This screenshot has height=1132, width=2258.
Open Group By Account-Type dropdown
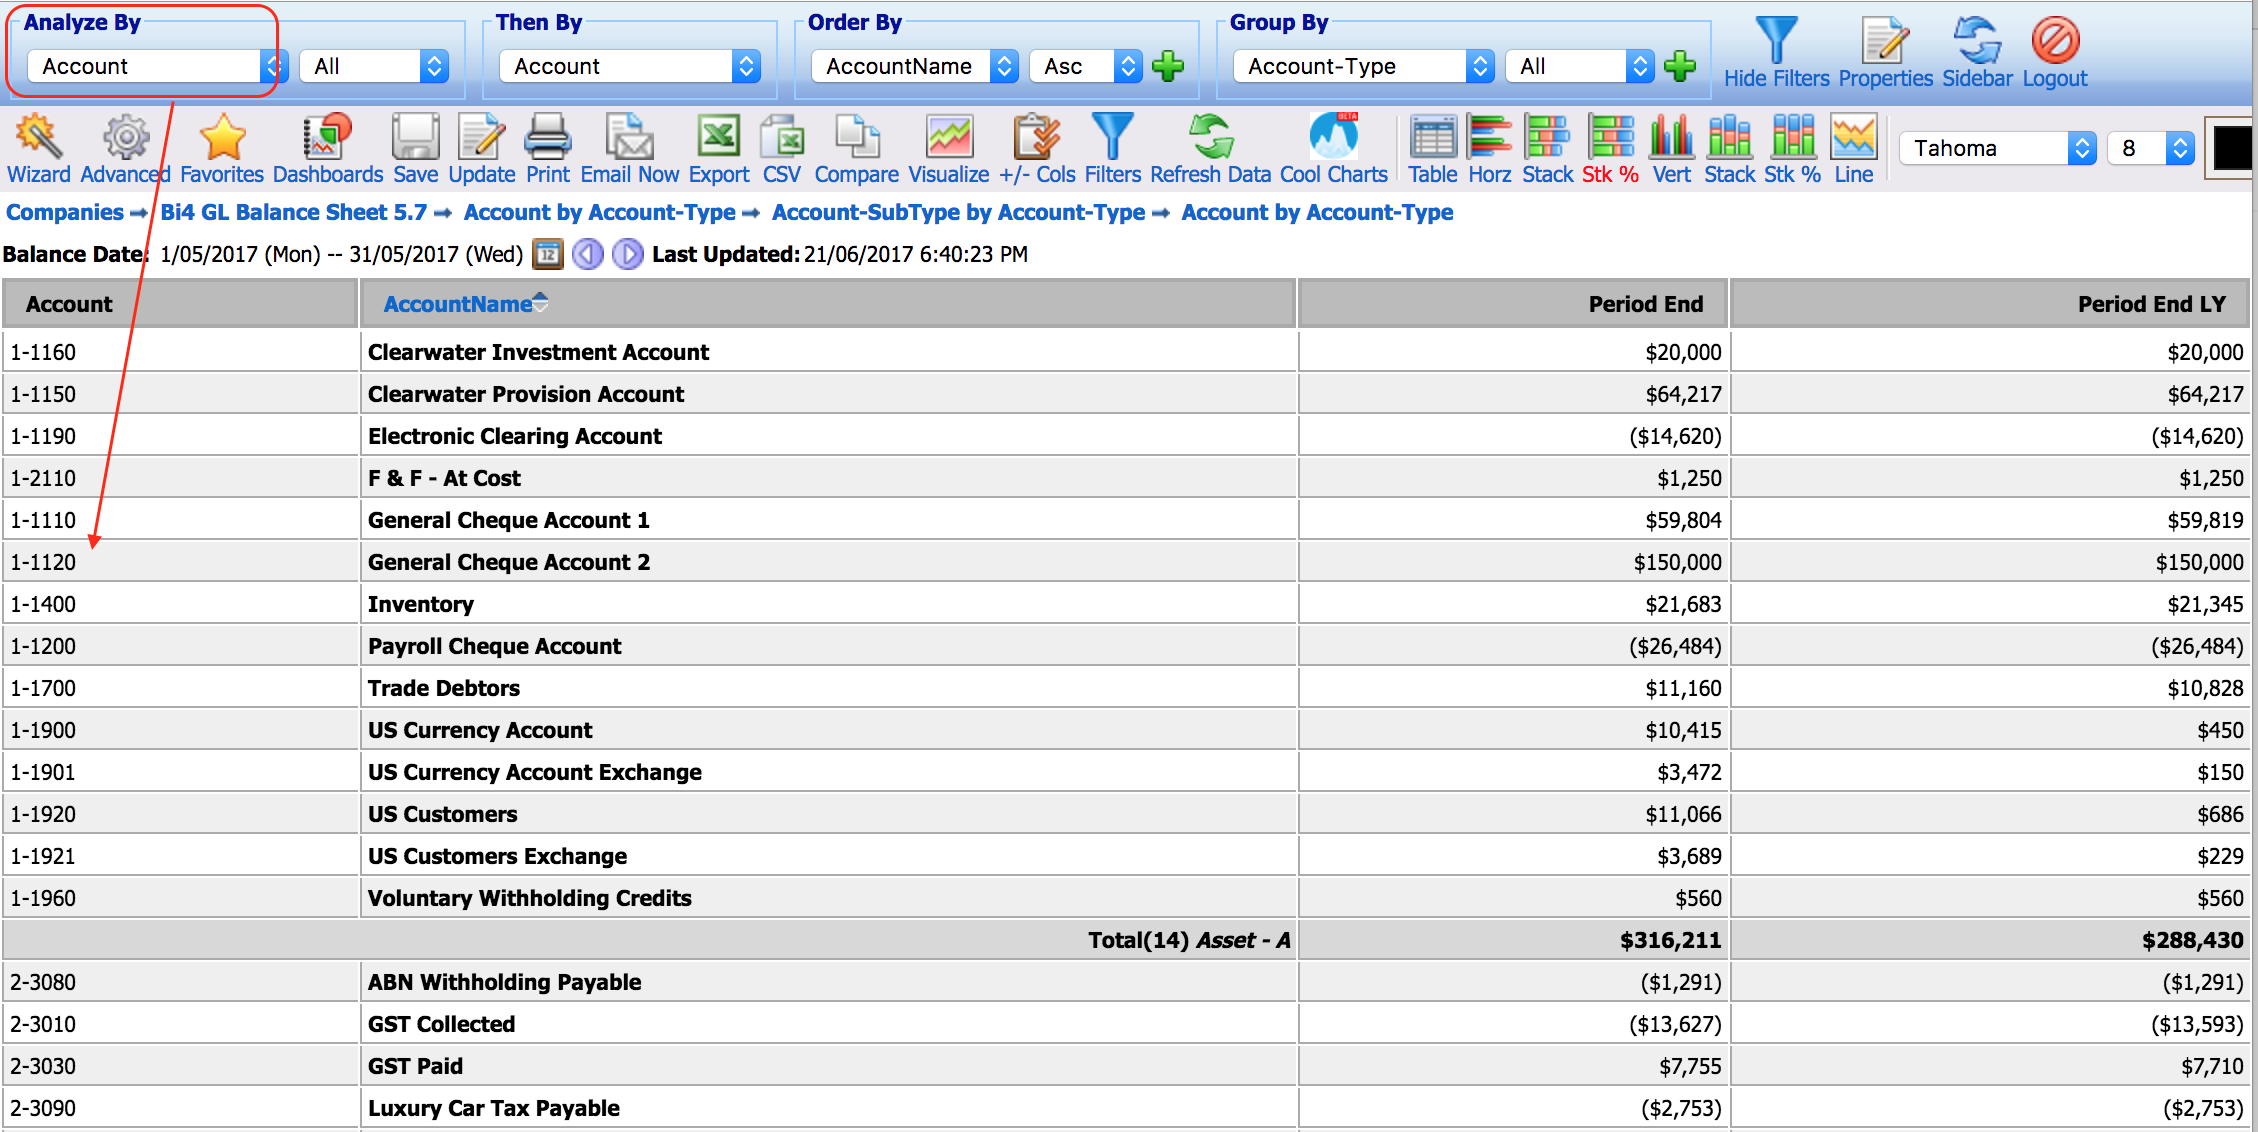coord(1363,66)
